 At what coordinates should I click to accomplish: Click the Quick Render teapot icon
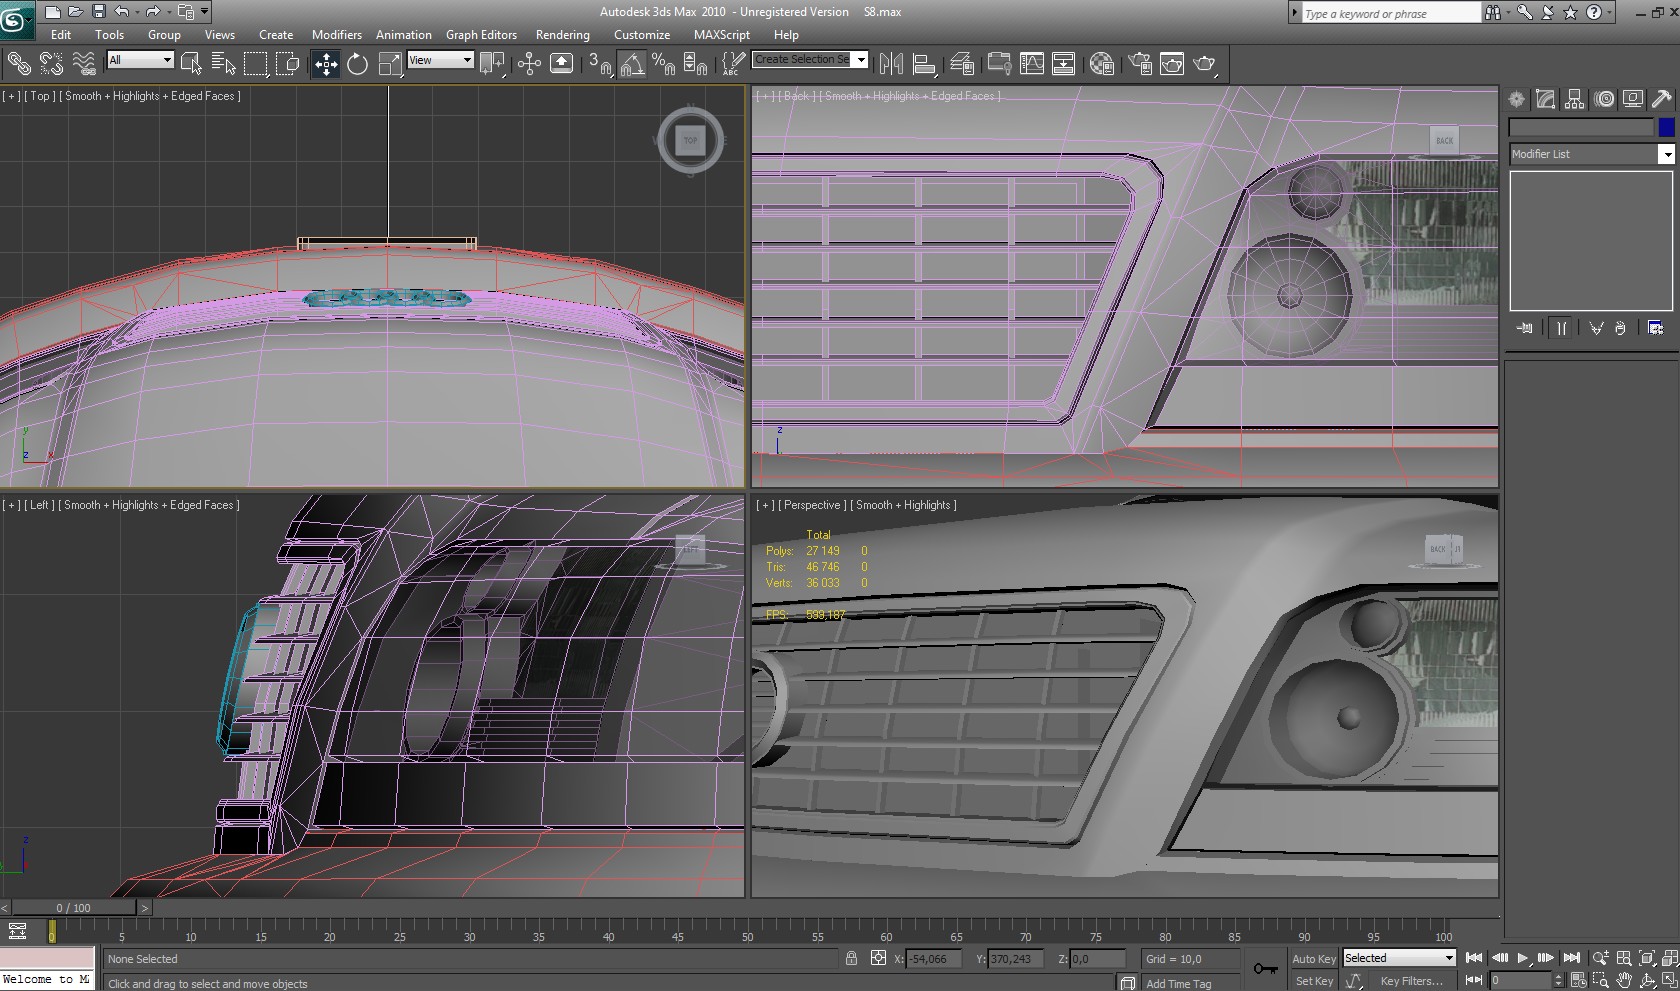click(1205, 64)
